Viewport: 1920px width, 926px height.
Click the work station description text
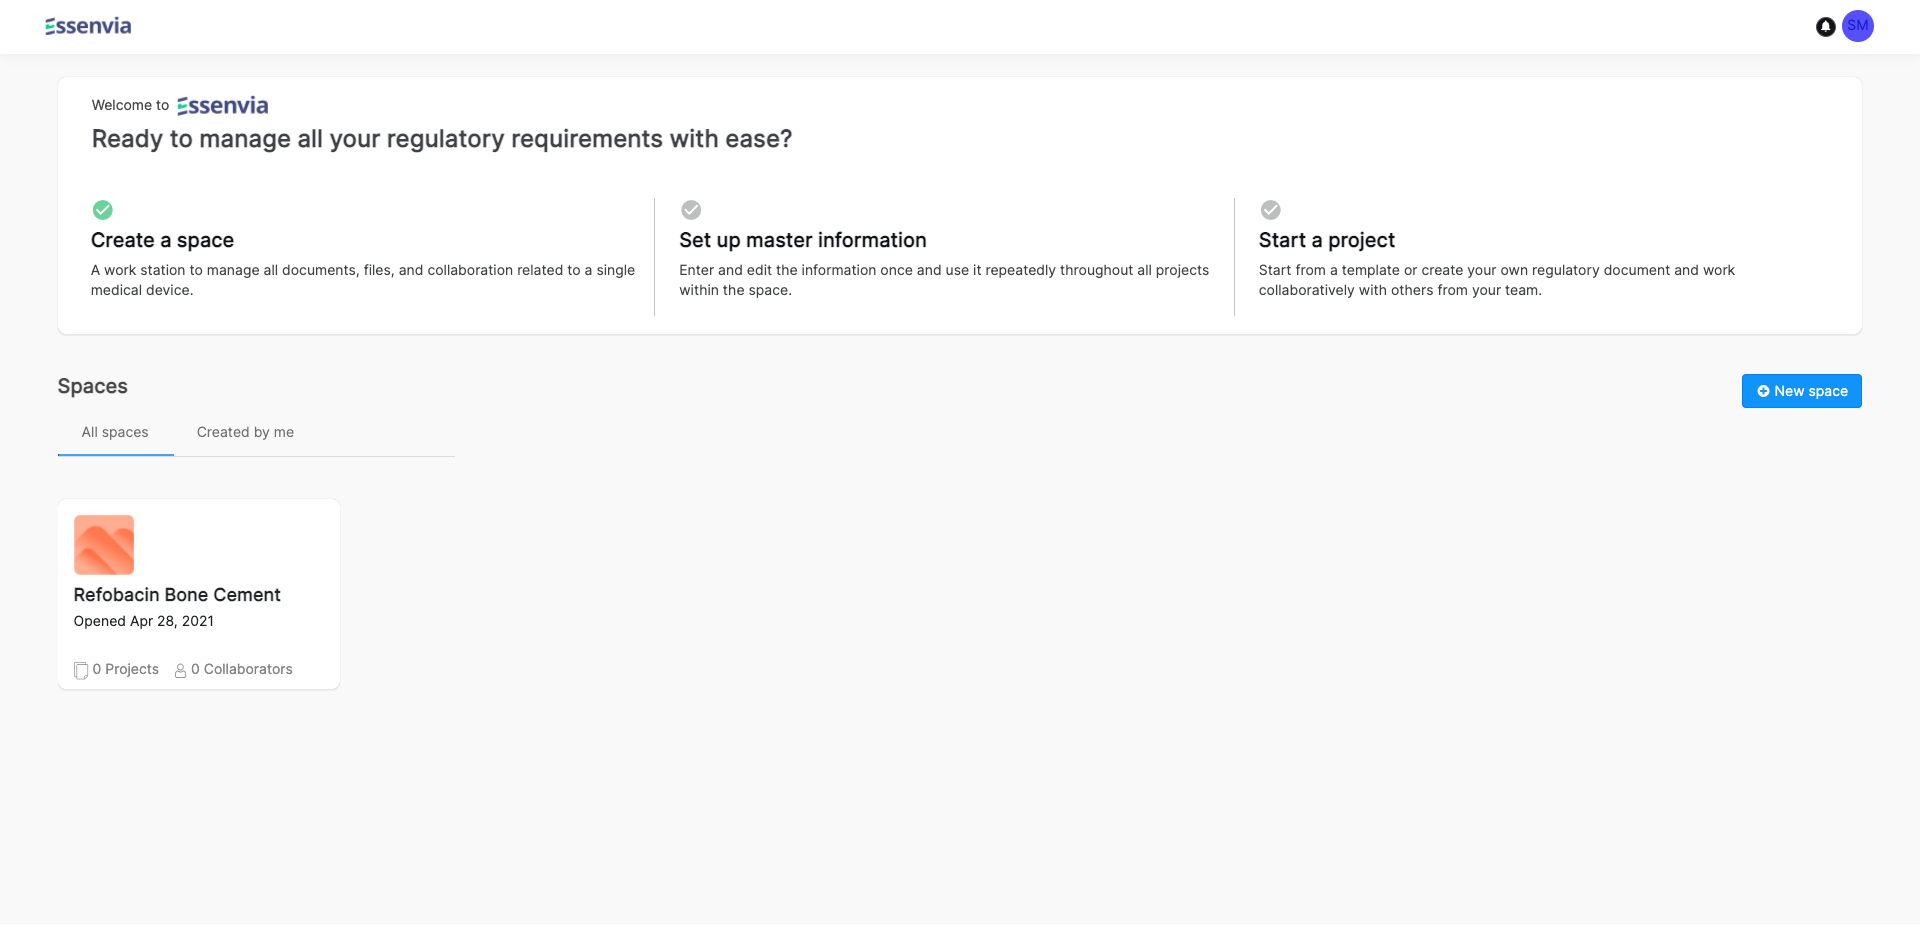pyautogui.click(x=363, y=280)
